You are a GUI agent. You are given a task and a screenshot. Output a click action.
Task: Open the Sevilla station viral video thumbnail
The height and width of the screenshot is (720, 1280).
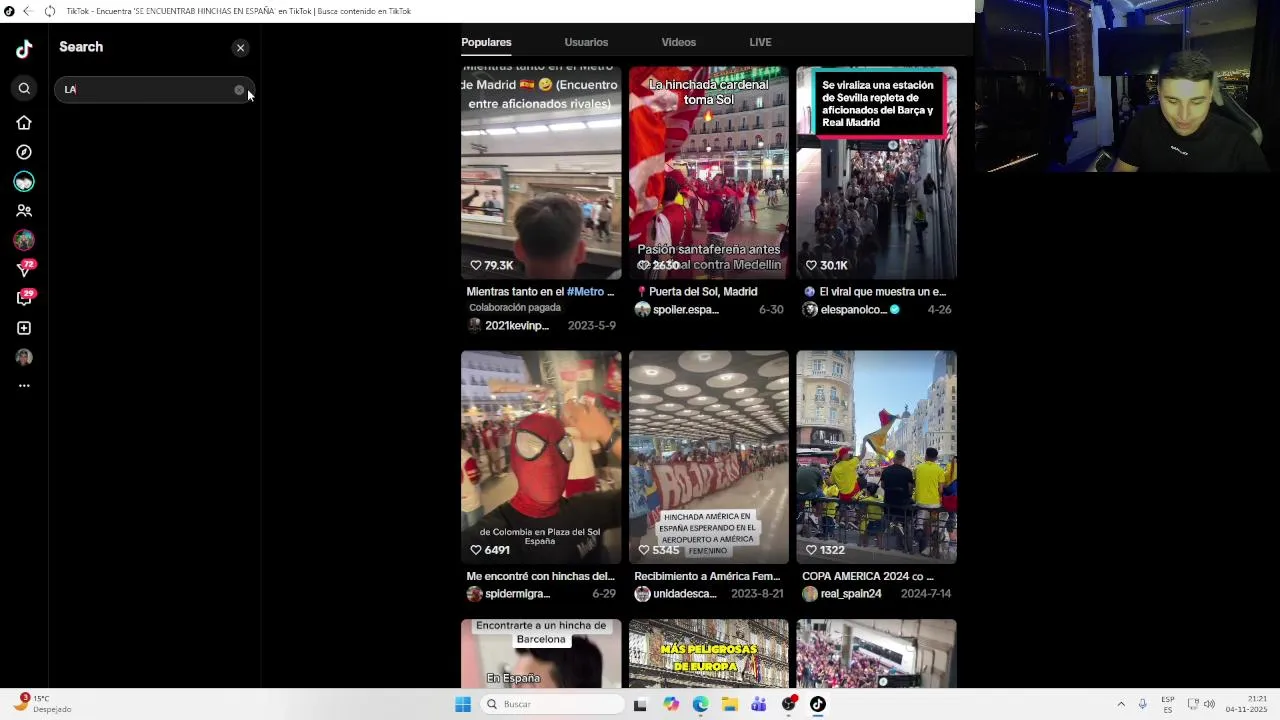point(876,173)
